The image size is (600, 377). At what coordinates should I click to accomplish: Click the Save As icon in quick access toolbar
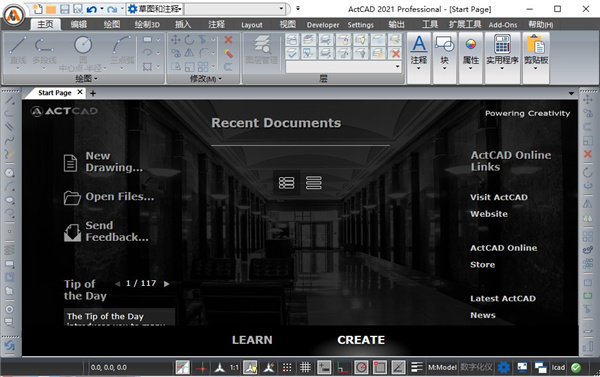[78, 9]
